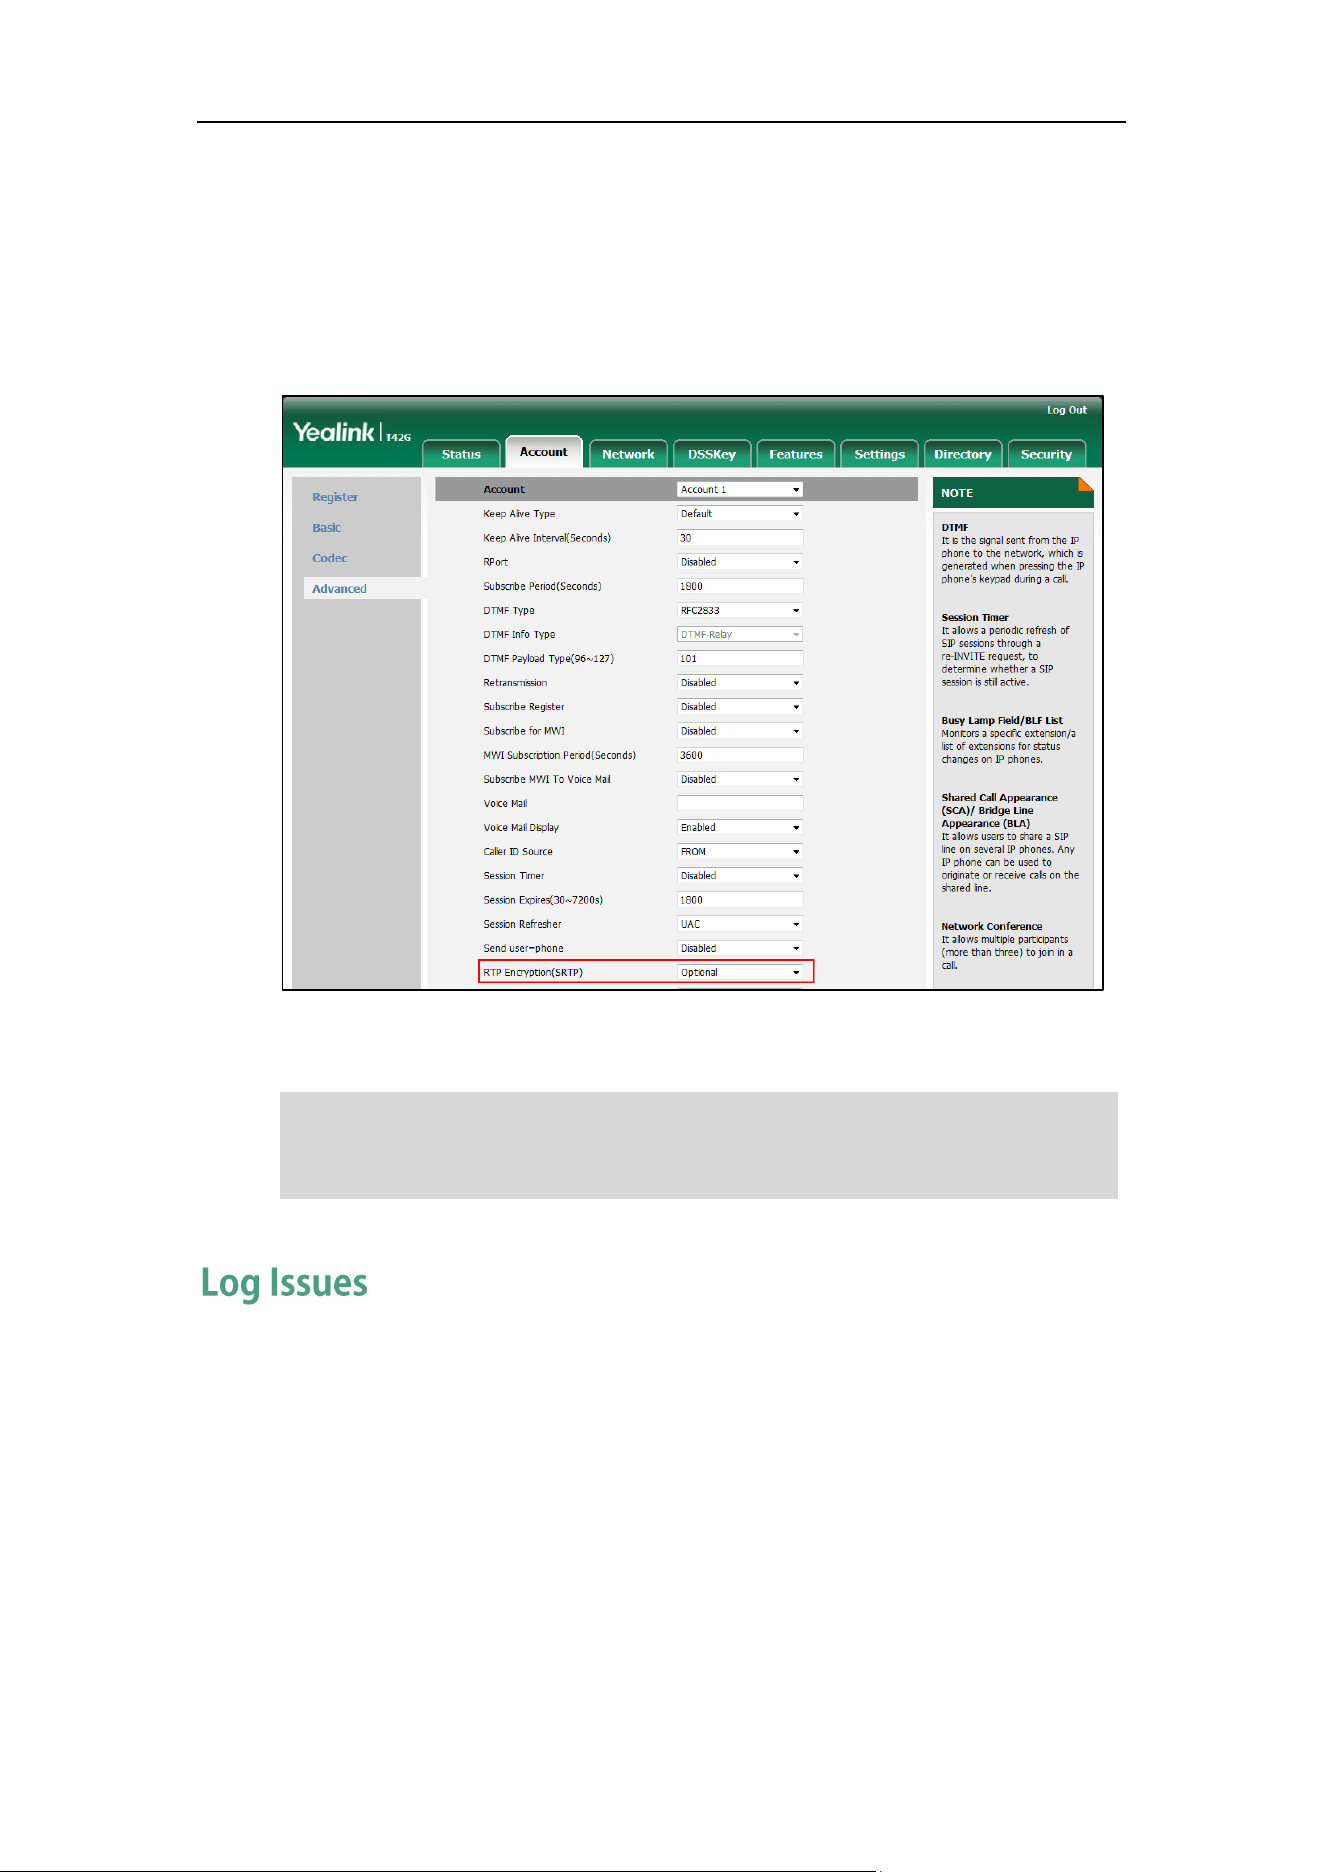Open the RPort dropdown
This screenshot has height=1872, width=1324.
[x=740, y=562]
